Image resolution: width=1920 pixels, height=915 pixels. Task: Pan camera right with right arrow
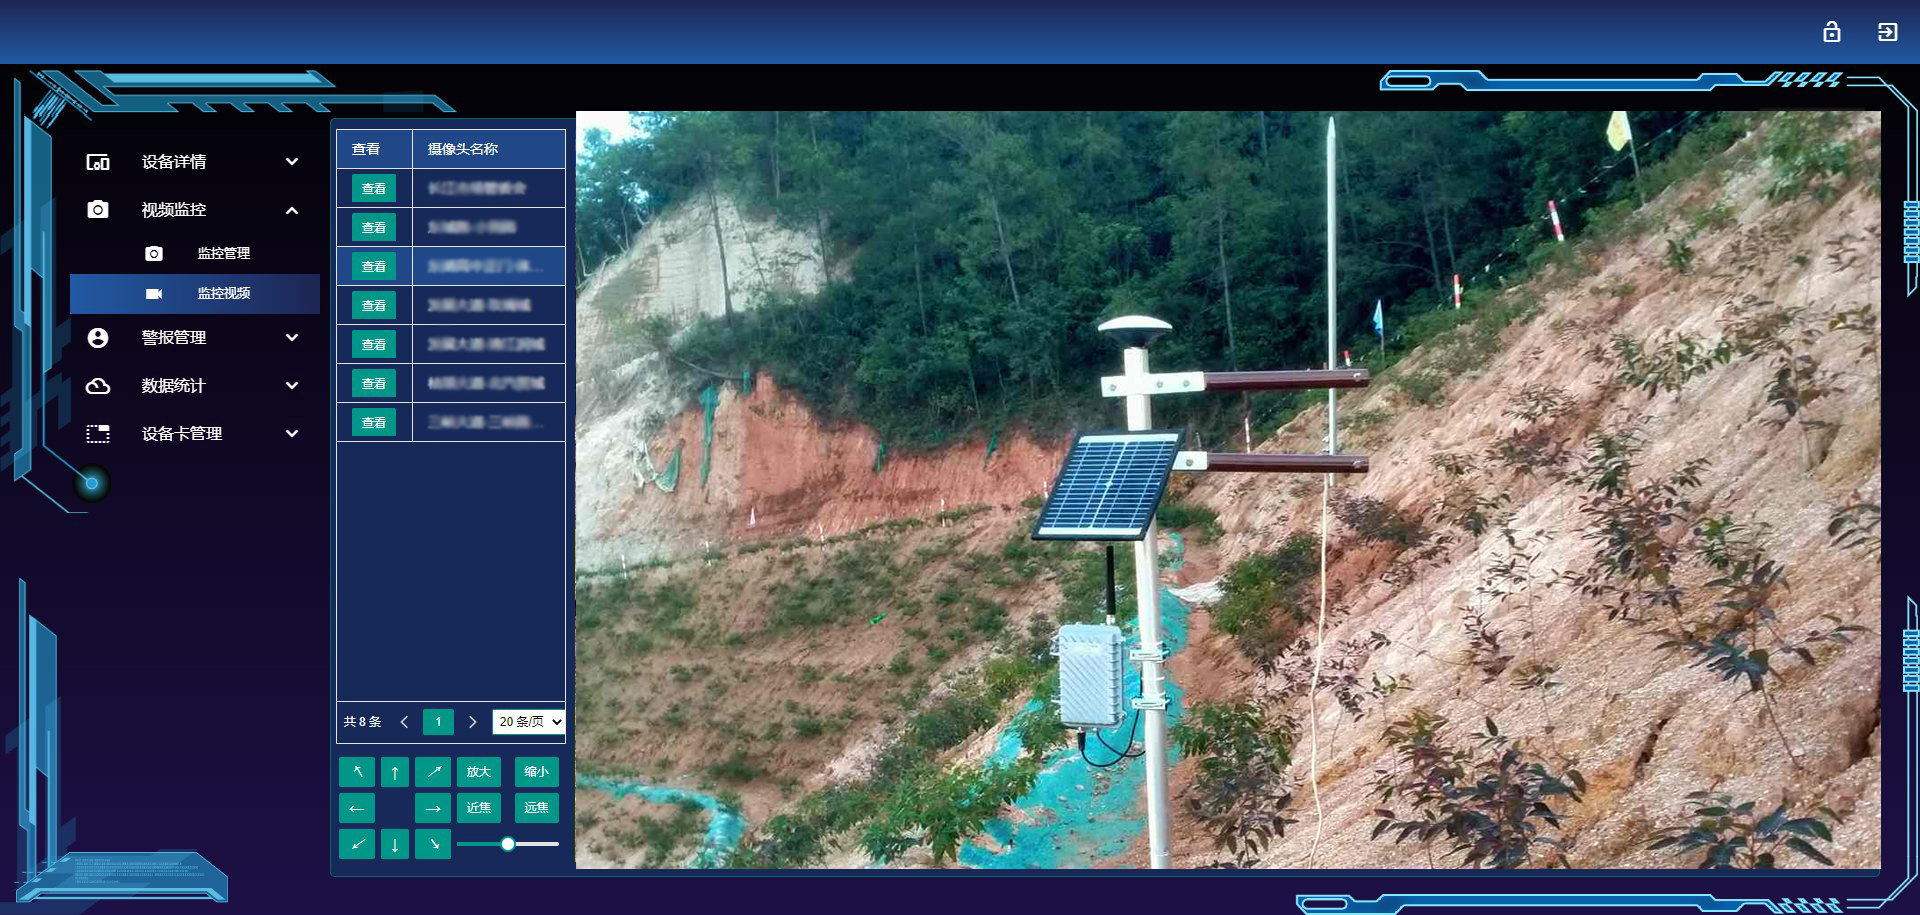(433, 808)
